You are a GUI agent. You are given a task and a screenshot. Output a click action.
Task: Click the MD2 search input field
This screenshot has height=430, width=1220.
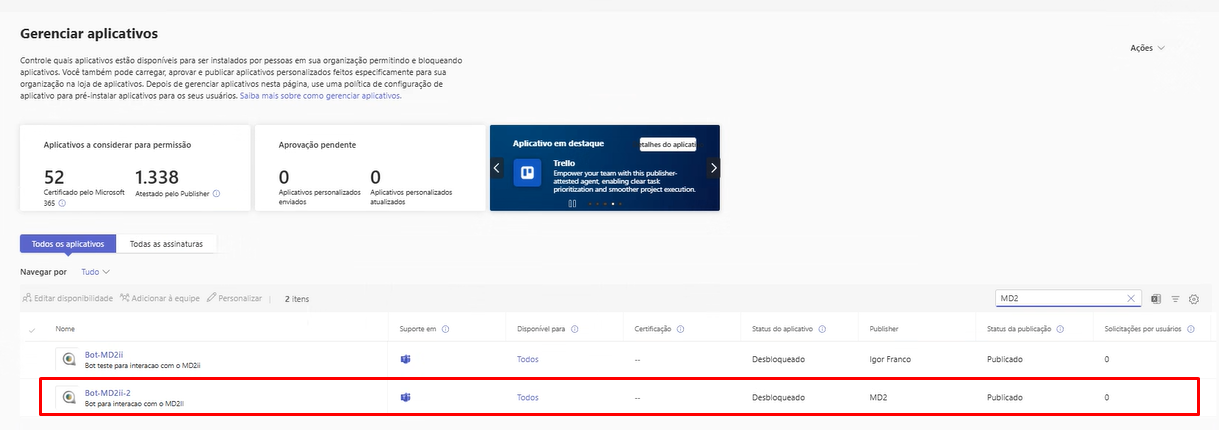pyautogui.click(x=1058, y=298)
